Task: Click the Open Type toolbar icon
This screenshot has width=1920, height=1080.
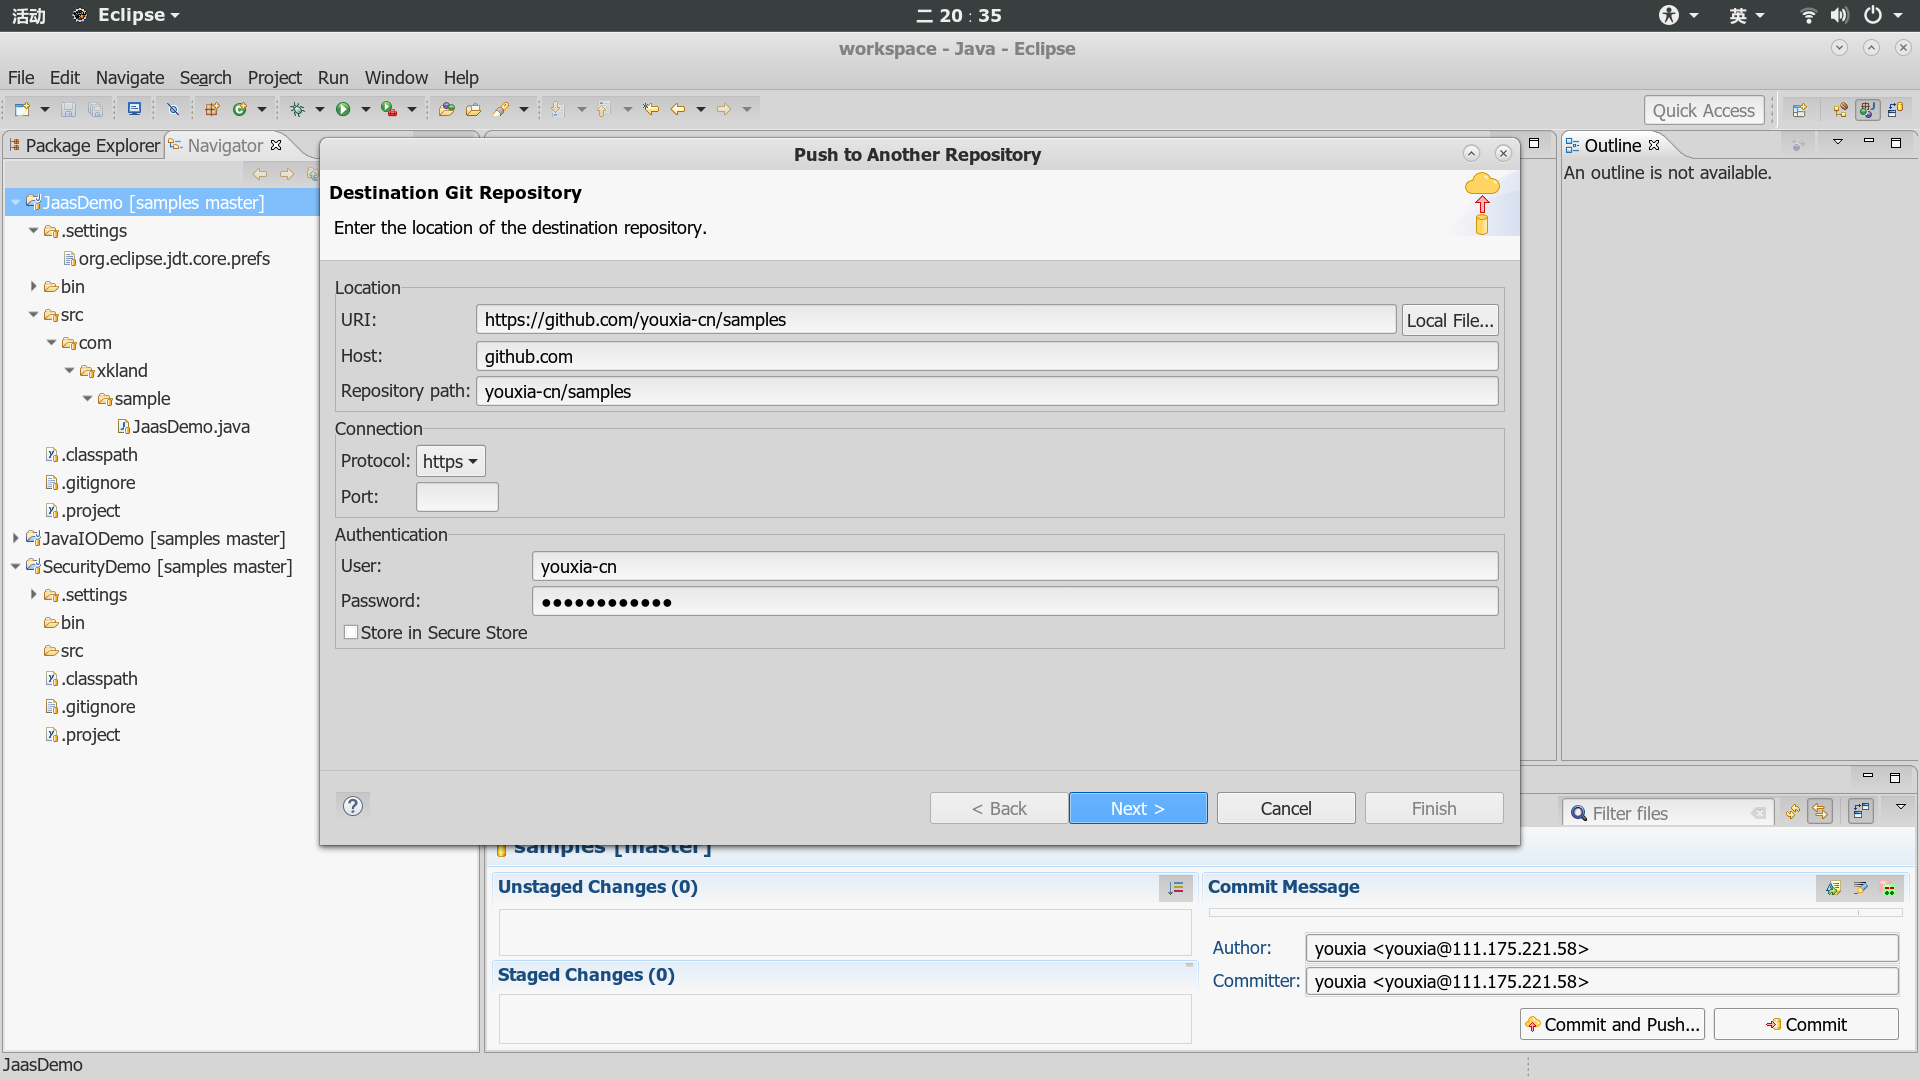Action: point(447,109)
